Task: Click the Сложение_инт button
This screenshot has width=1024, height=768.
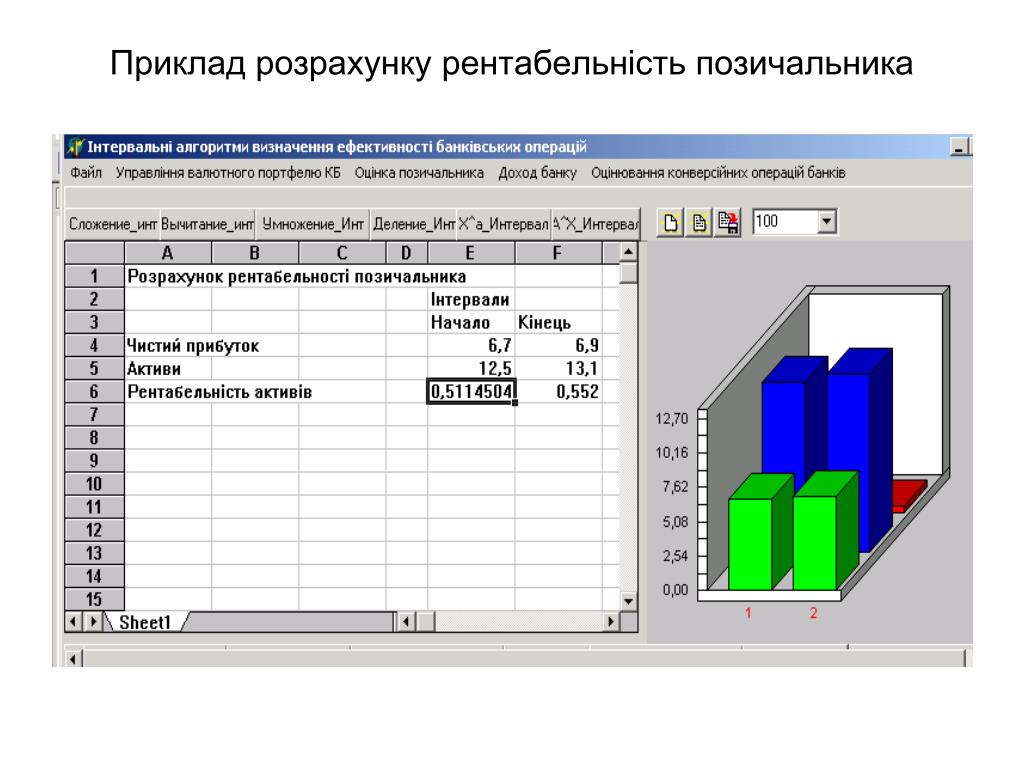Action: [x=112, y=224]
